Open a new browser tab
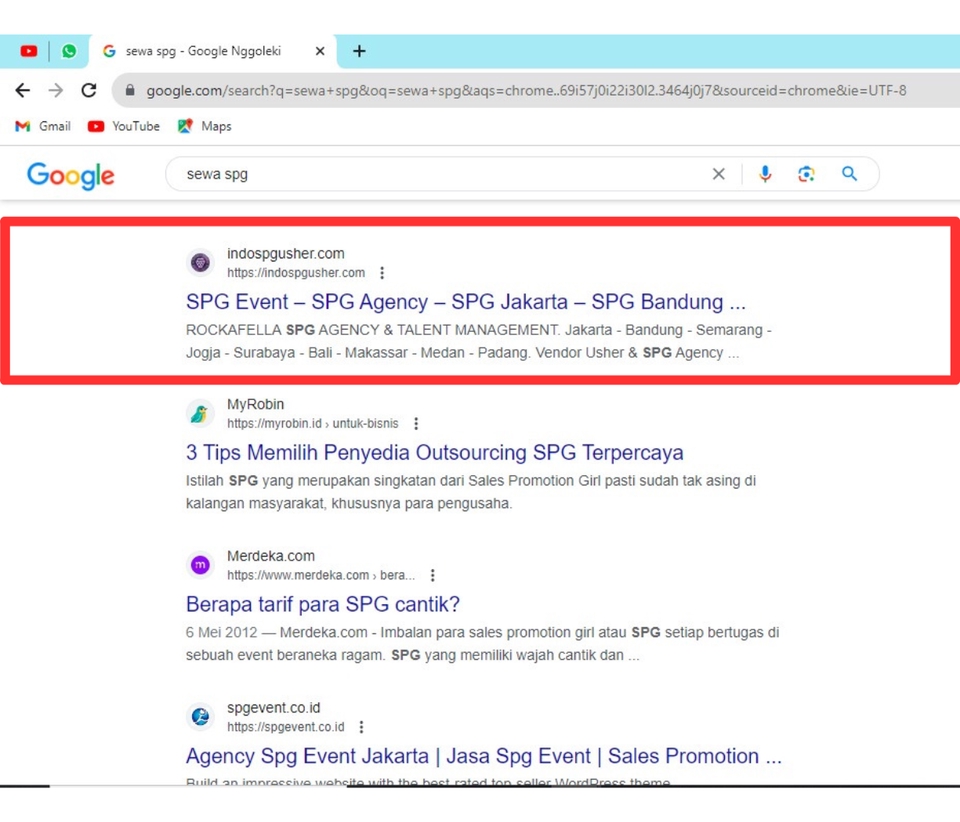This screenshot has height=822, width=960. [x=359, y=50]
